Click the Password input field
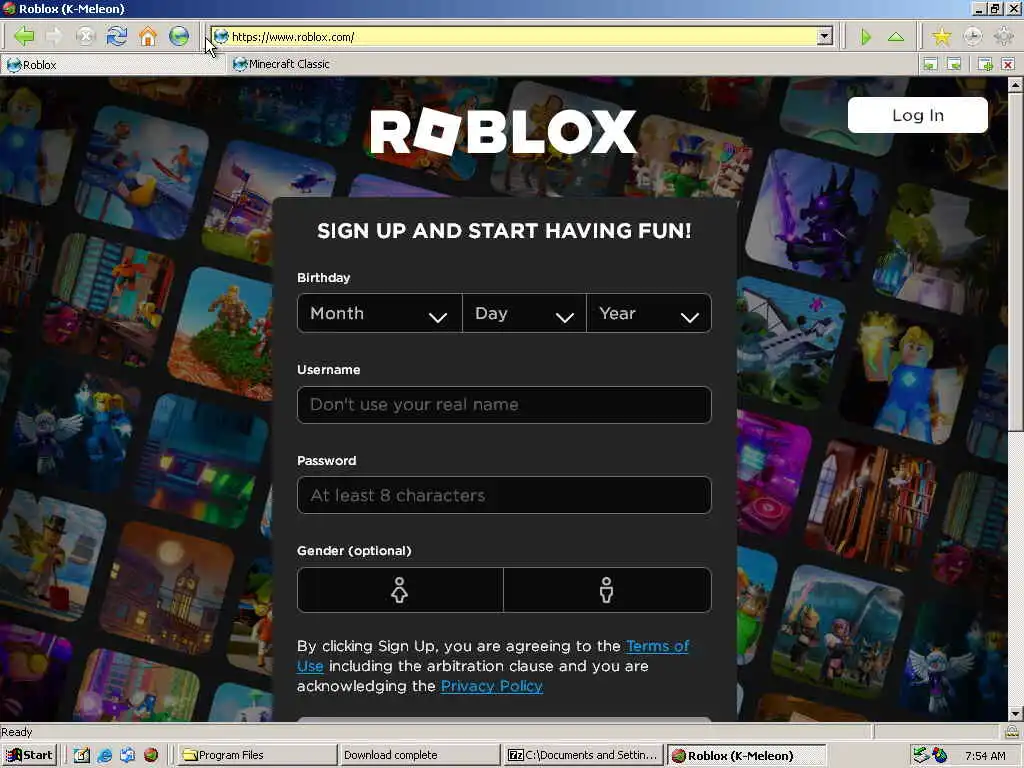 click(504, 495)
